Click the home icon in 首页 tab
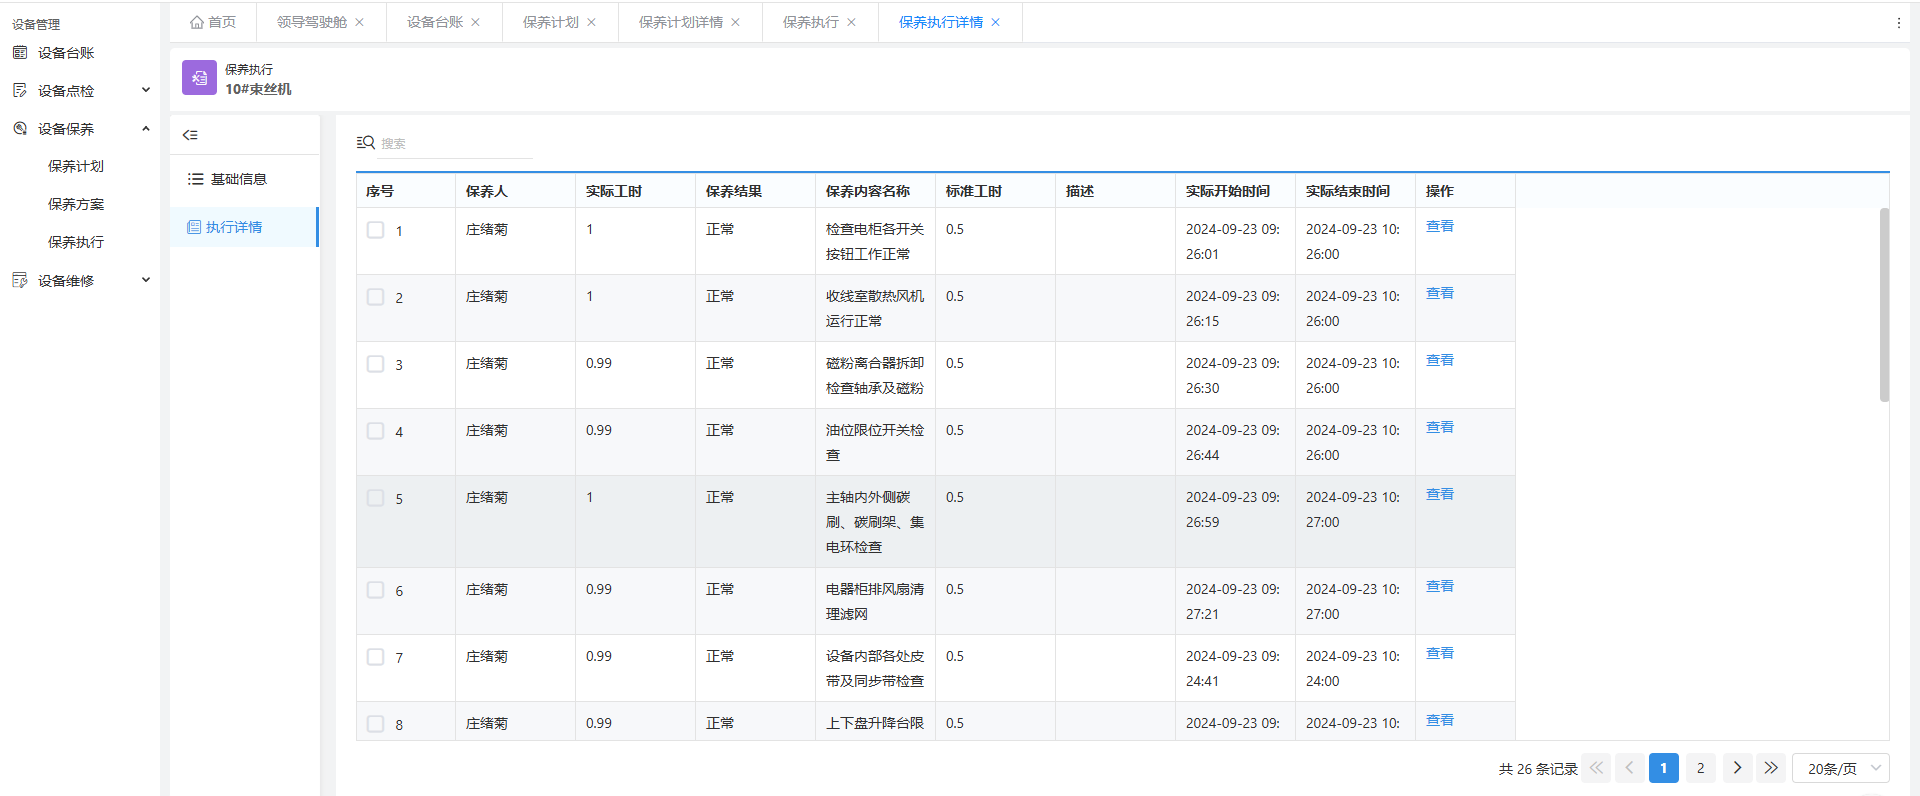This screenshot has height=796, width=1920. point(197,22)
